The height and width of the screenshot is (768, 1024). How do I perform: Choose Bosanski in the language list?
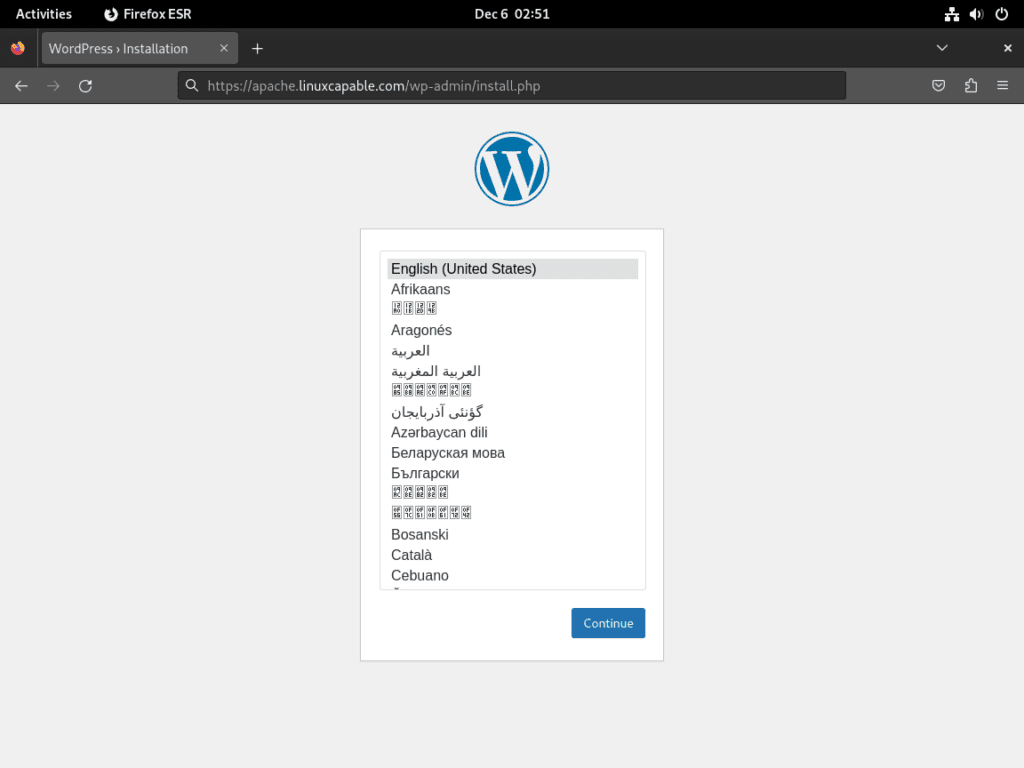point(419,534)
